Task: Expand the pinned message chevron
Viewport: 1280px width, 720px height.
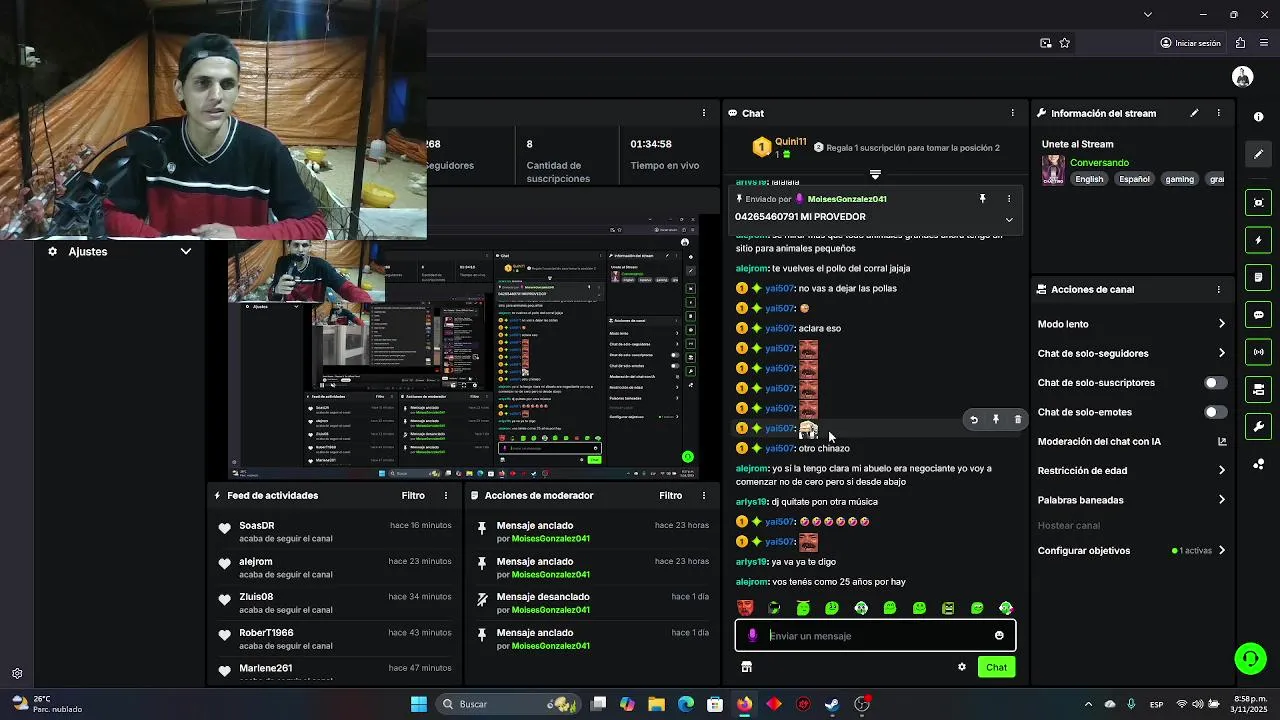Action: [x=1008, y=219]
